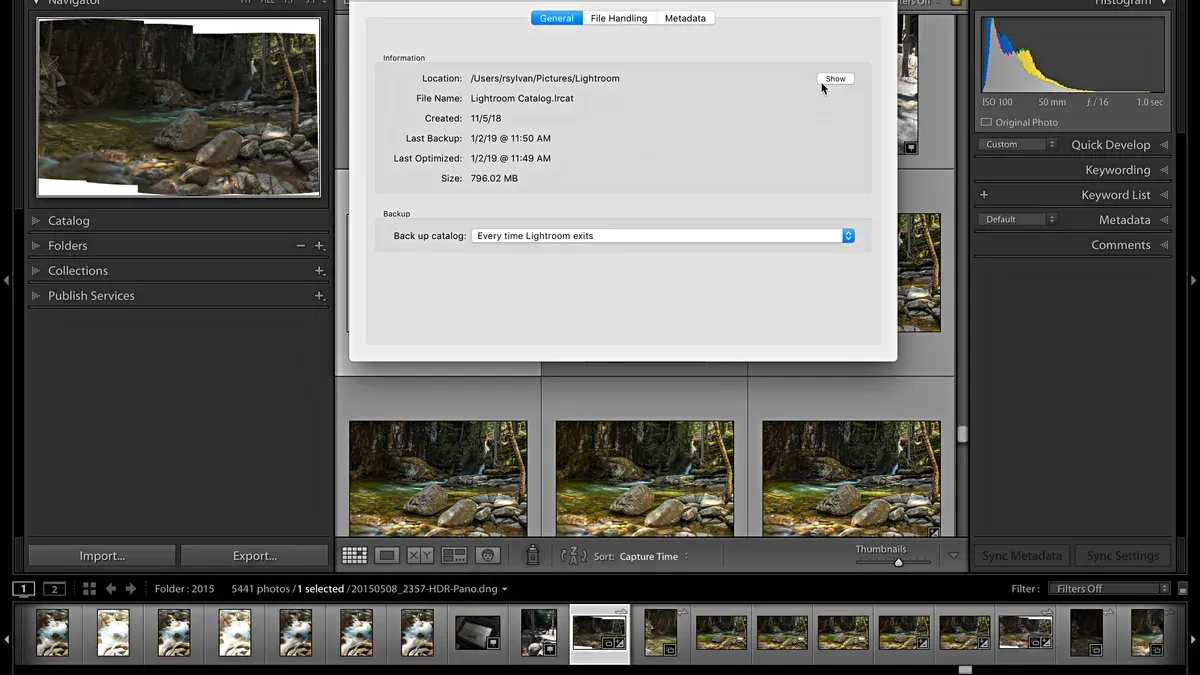
Task: Select the Painter spray can tool
Action: [x=533, y=555]
